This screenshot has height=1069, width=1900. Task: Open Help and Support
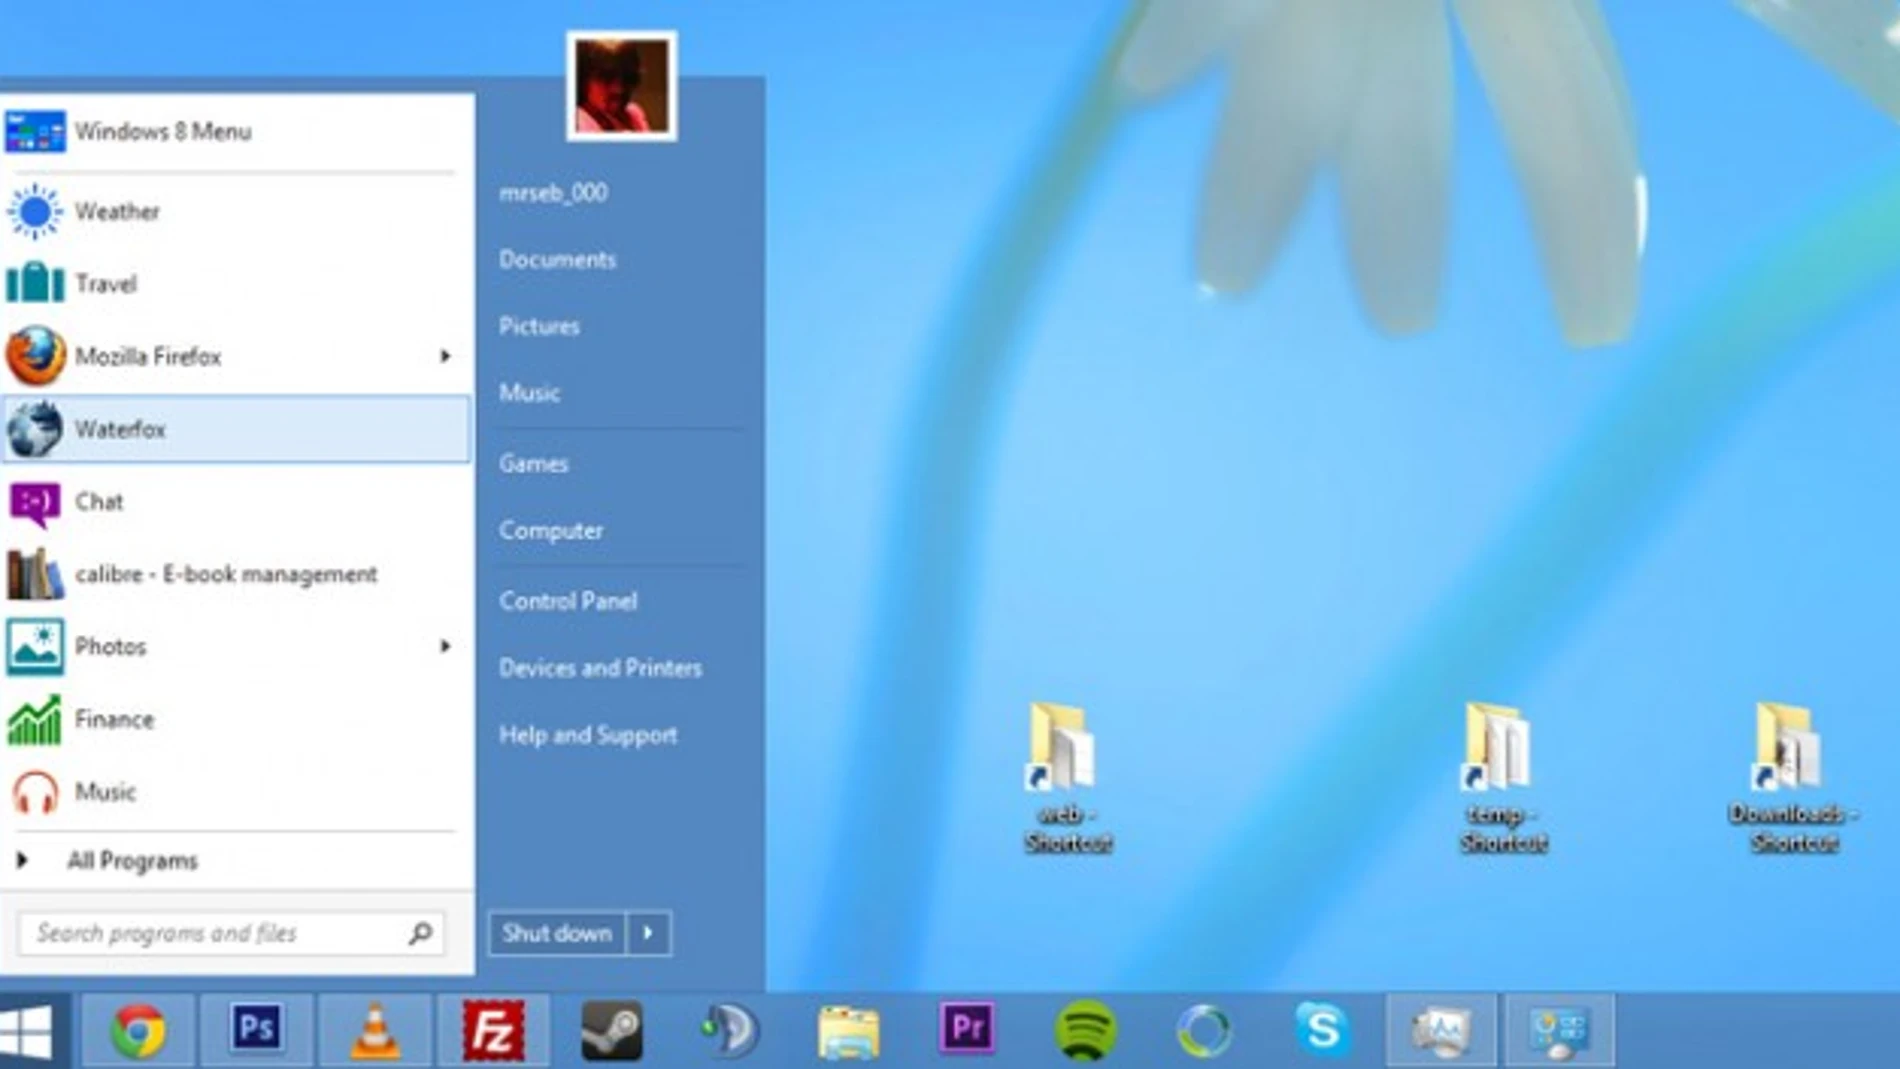point(586,734)
